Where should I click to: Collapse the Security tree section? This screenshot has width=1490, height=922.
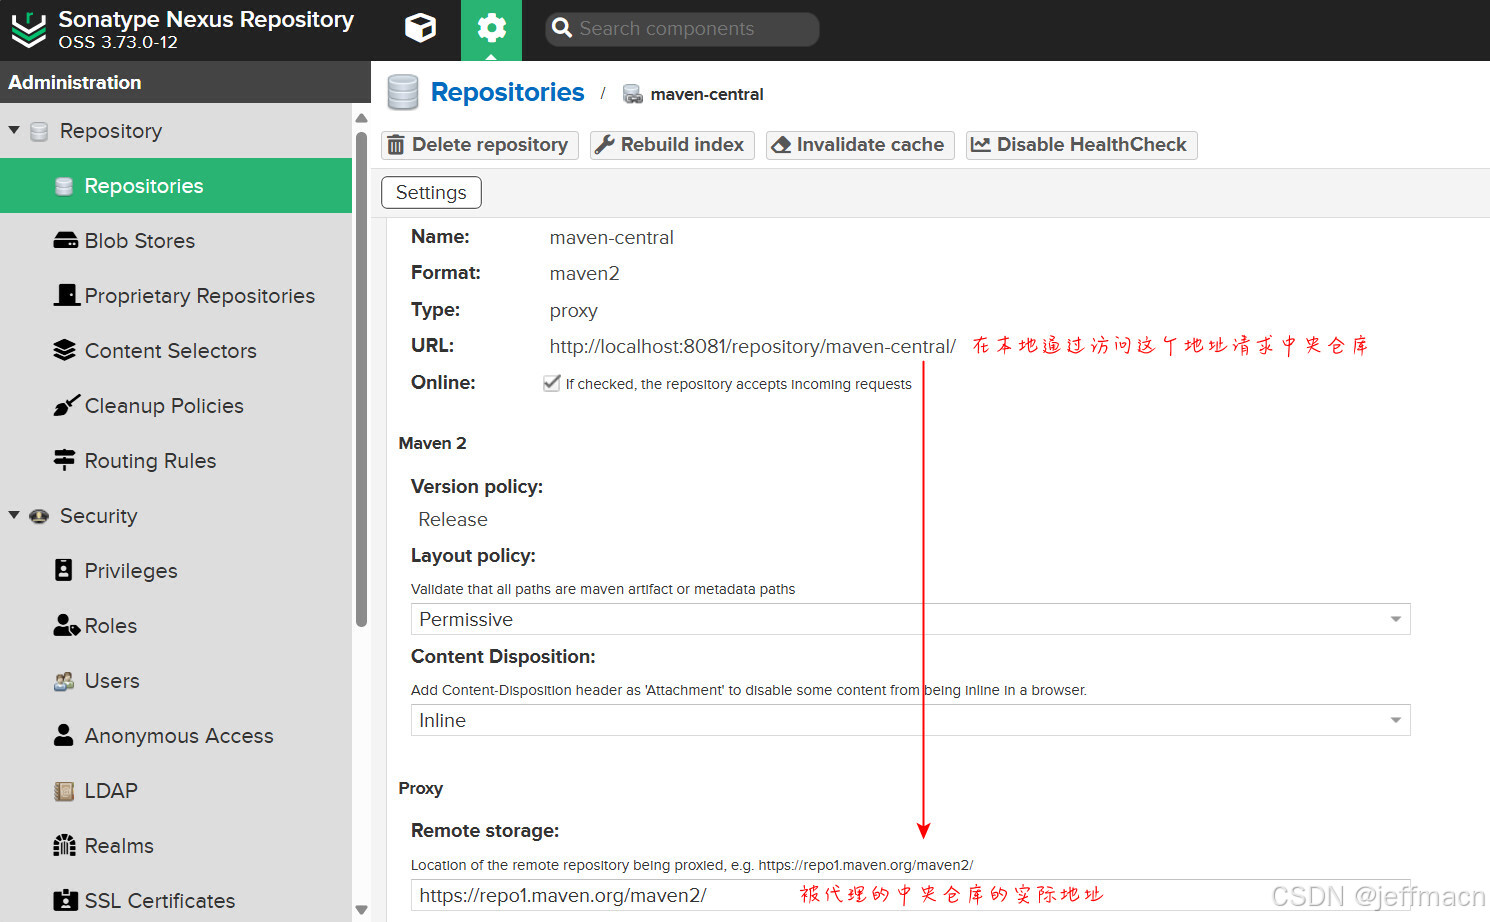pos(14,515)
